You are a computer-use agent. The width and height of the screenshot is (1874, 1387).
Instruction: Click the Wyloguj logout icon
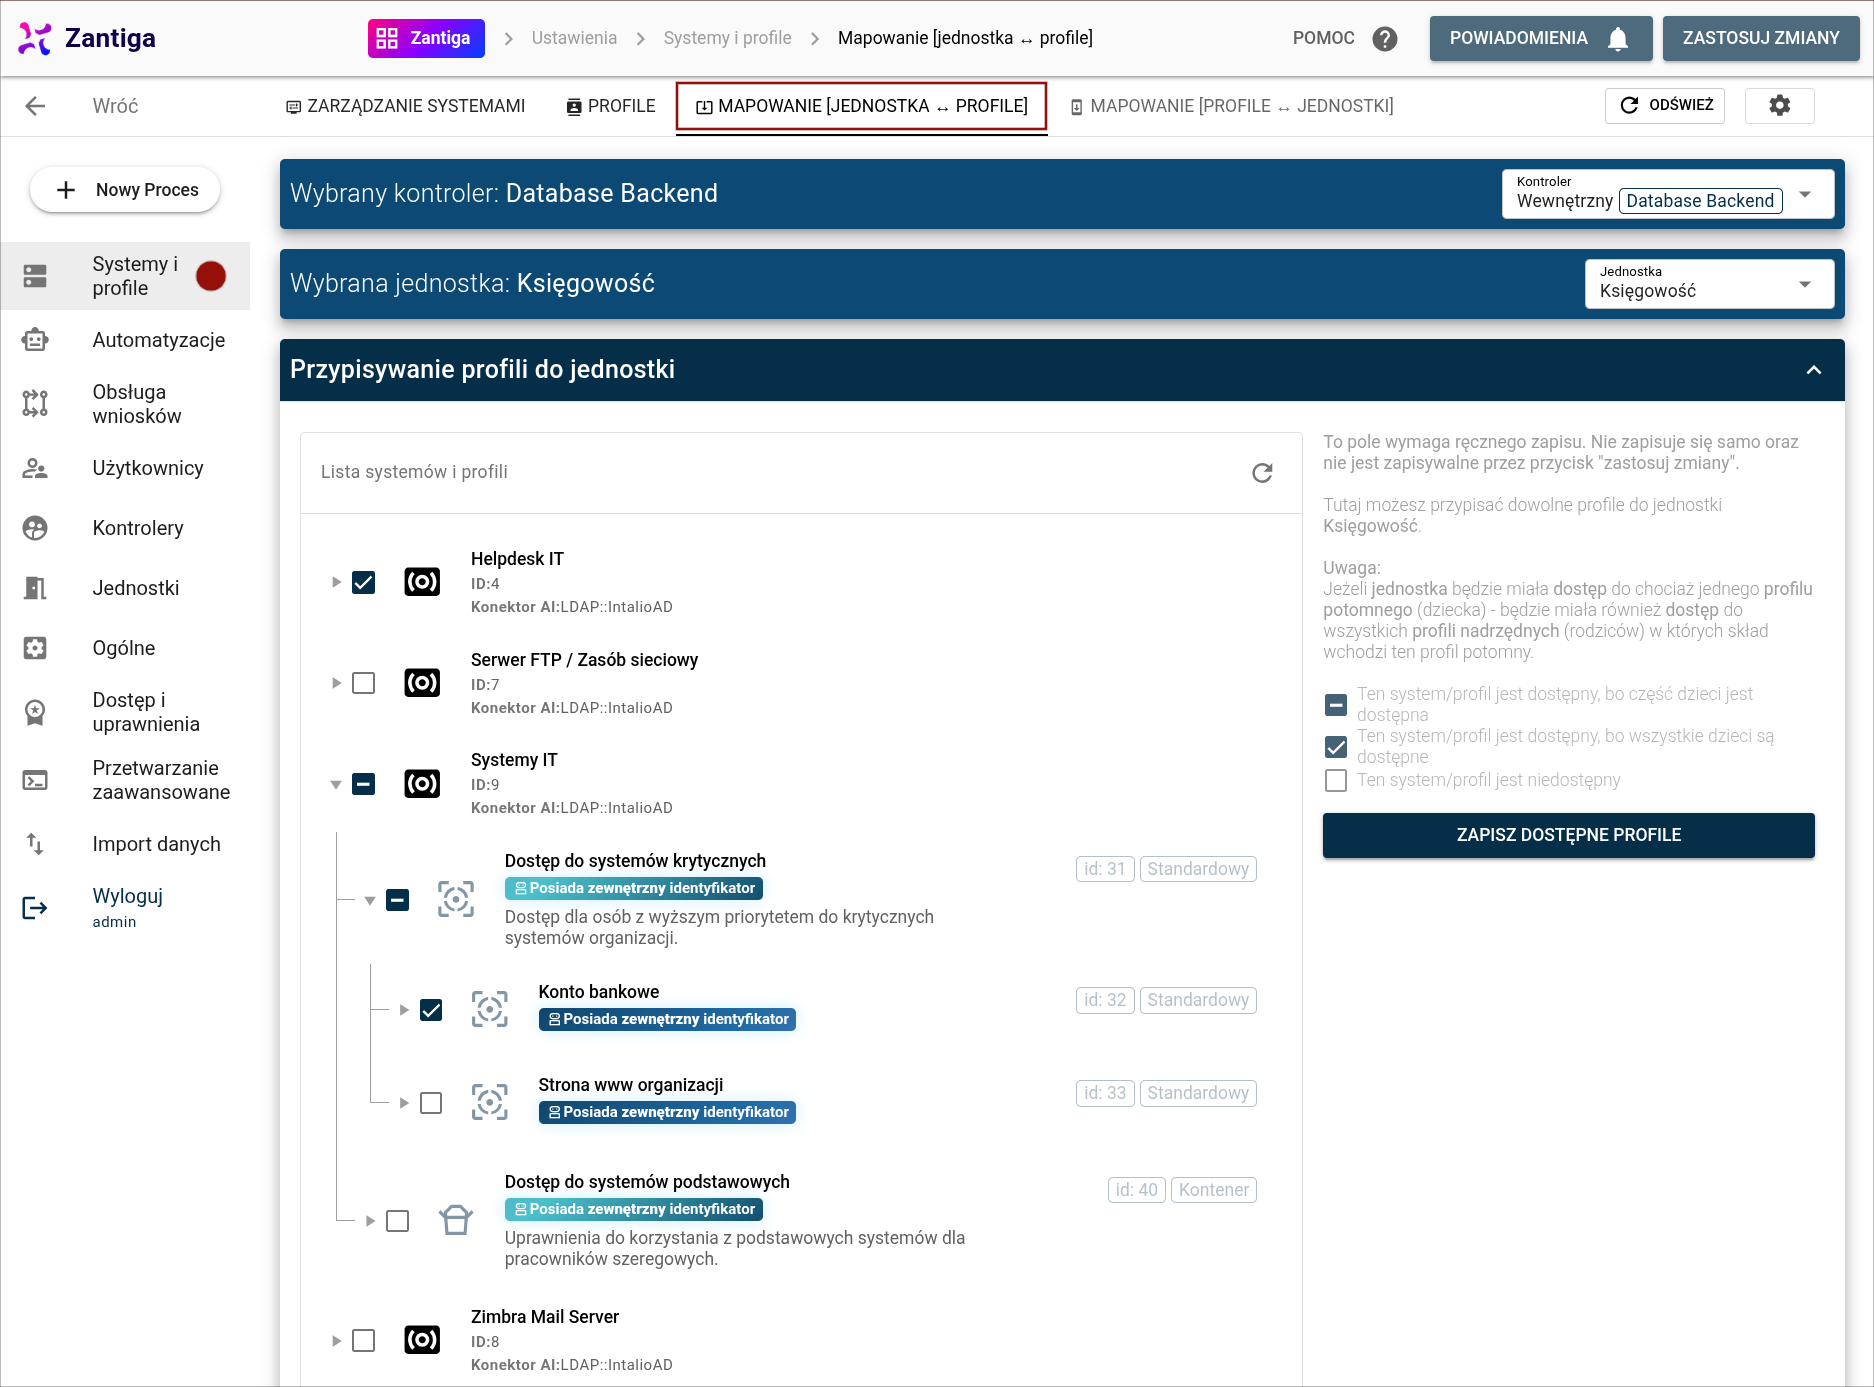pyautogui.click(x=35, y=908)
